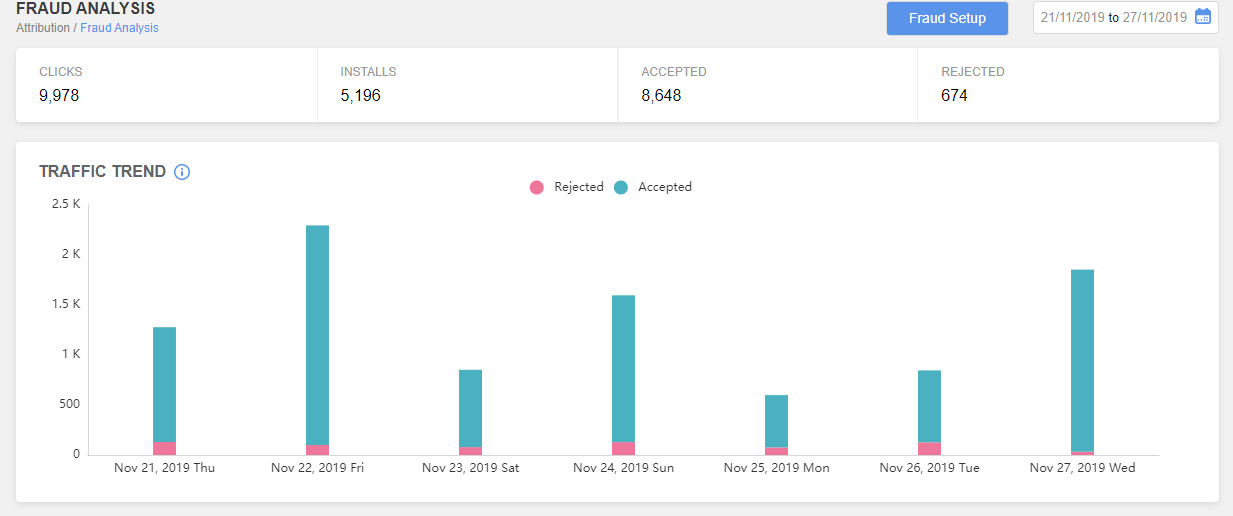Click the "Nov 22, 2019 Fri" axis label

(x=317, y=468)
